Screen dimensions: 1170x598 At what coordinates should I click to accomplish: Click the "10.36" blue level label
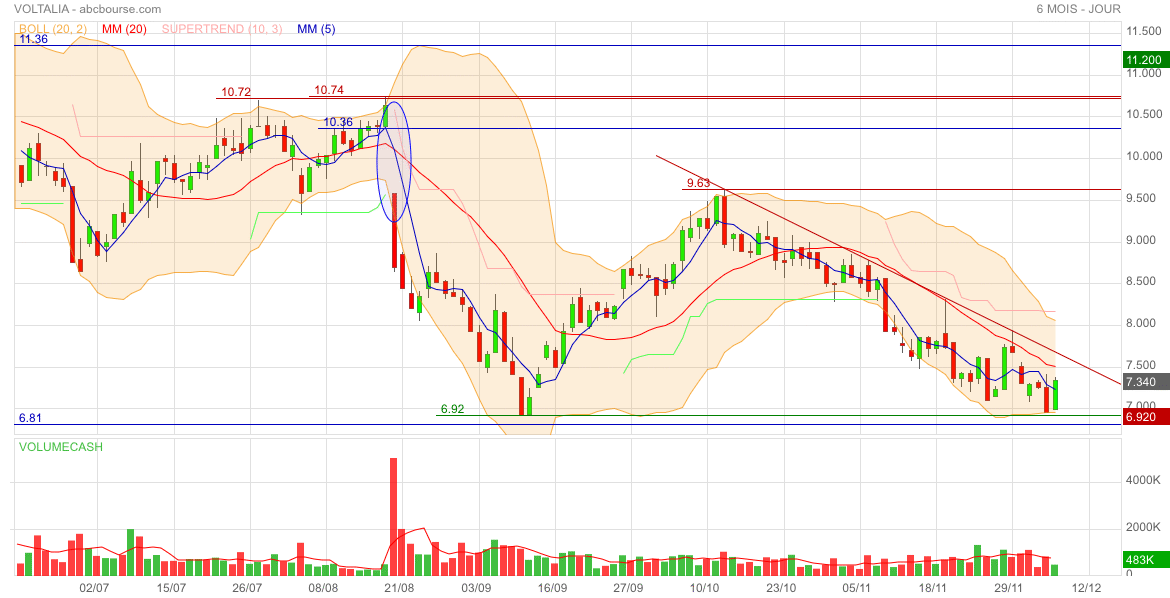tap(339, 122)
